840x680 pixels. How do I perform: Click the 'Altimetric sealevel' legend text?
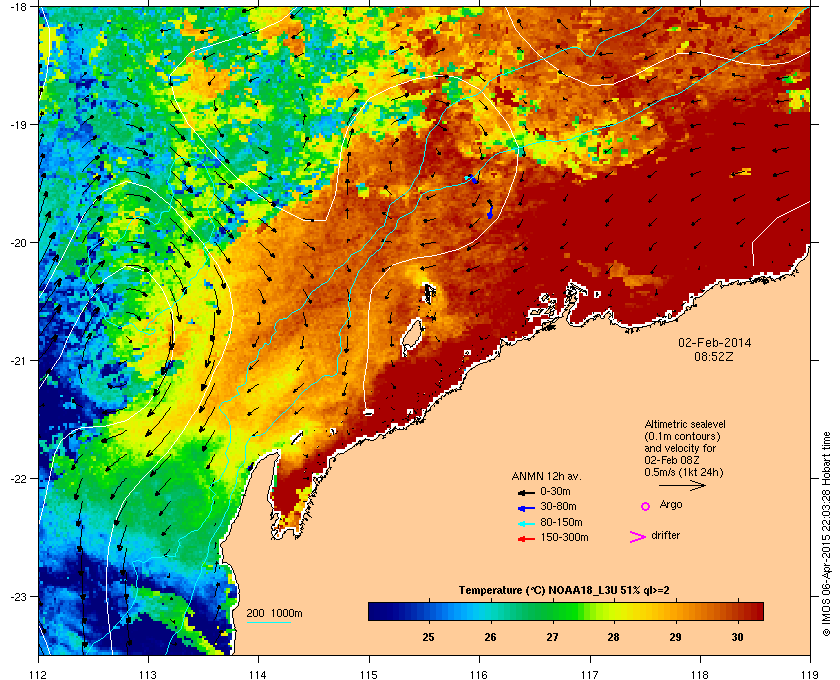[685, 424]
